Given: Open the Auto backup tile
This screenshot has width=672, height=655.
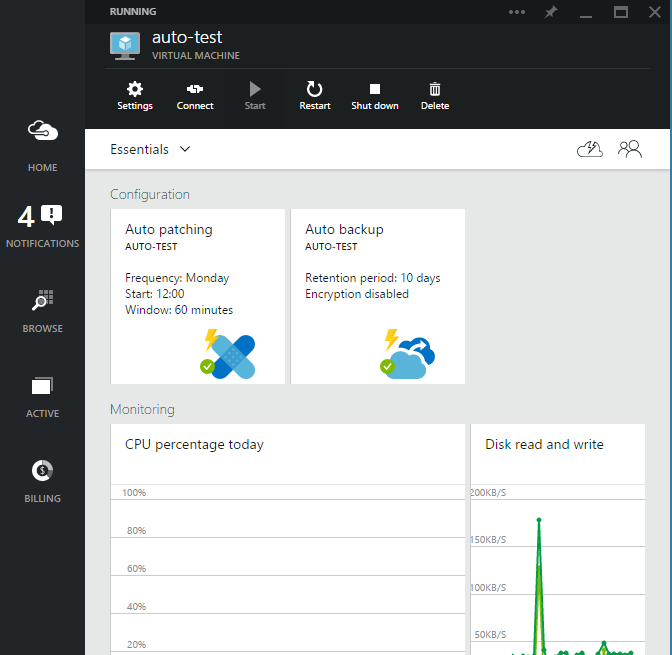Looking at the screenshot, I should 378,296.
